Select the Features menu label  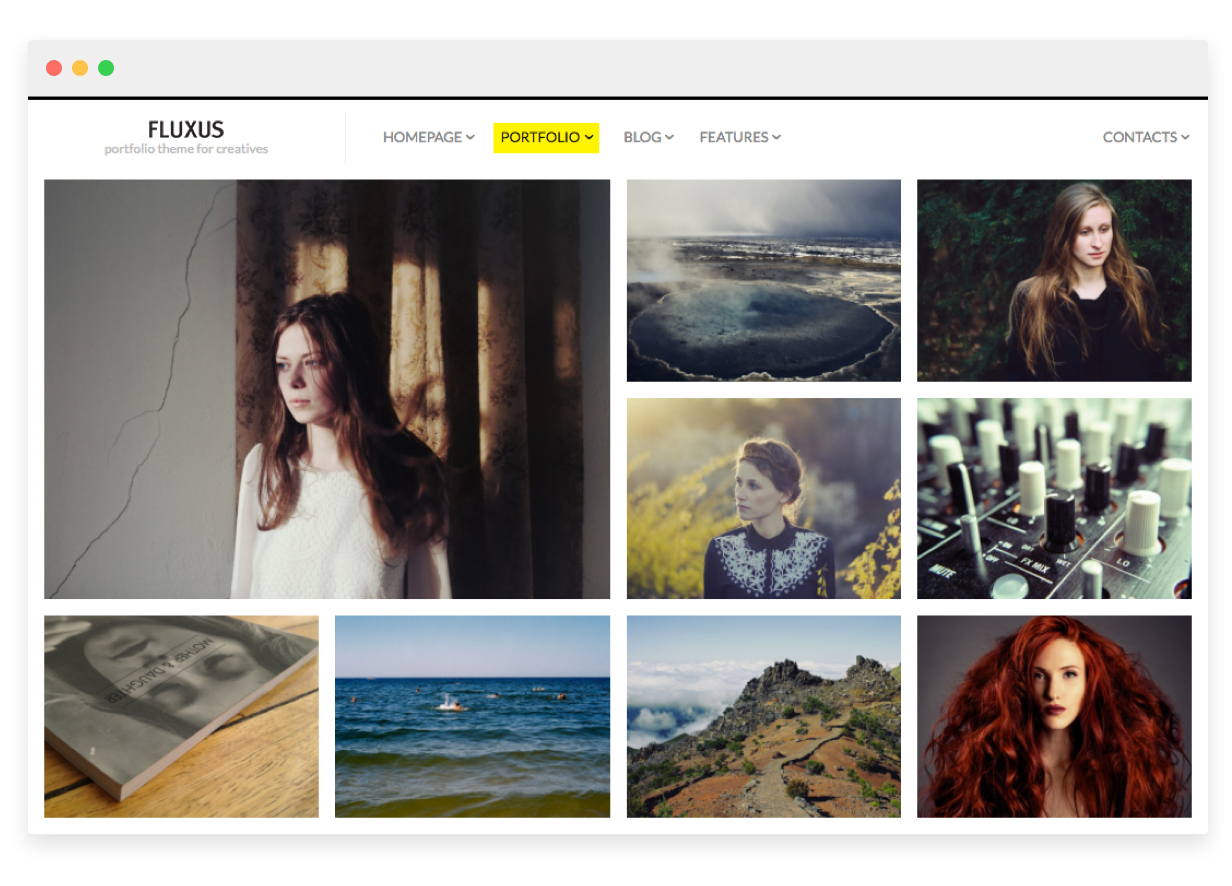tap(733, 137)
